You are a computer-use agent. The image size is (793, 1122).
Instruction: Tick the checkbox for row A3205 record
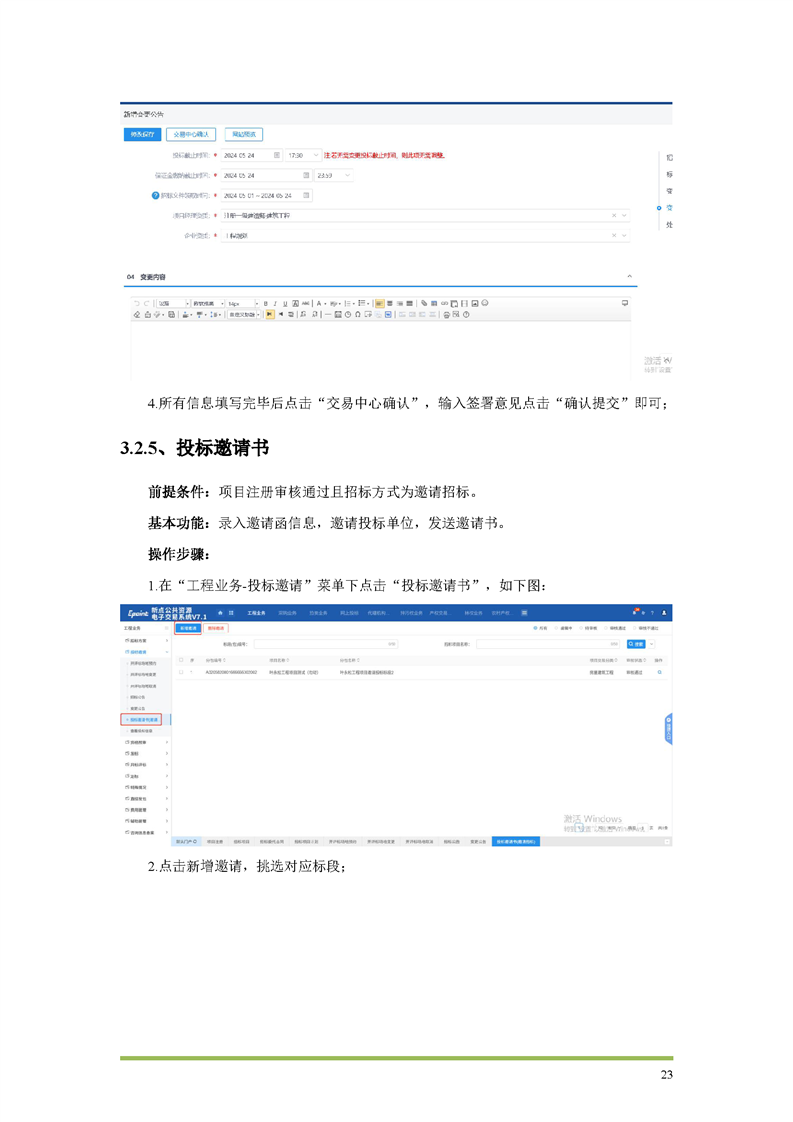[181, 672]
